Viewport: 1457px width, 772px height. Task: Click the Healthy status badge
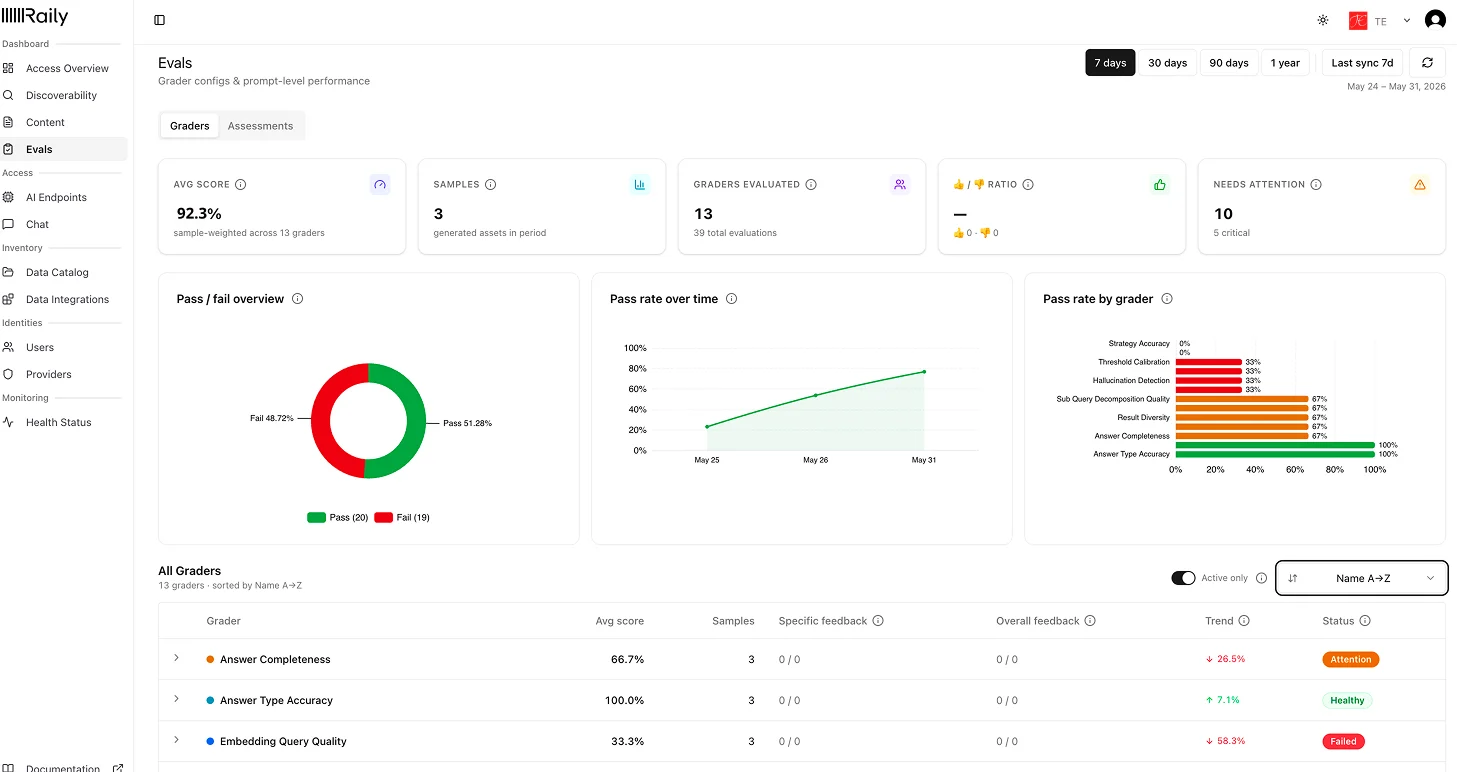(x=1347, y=700)
